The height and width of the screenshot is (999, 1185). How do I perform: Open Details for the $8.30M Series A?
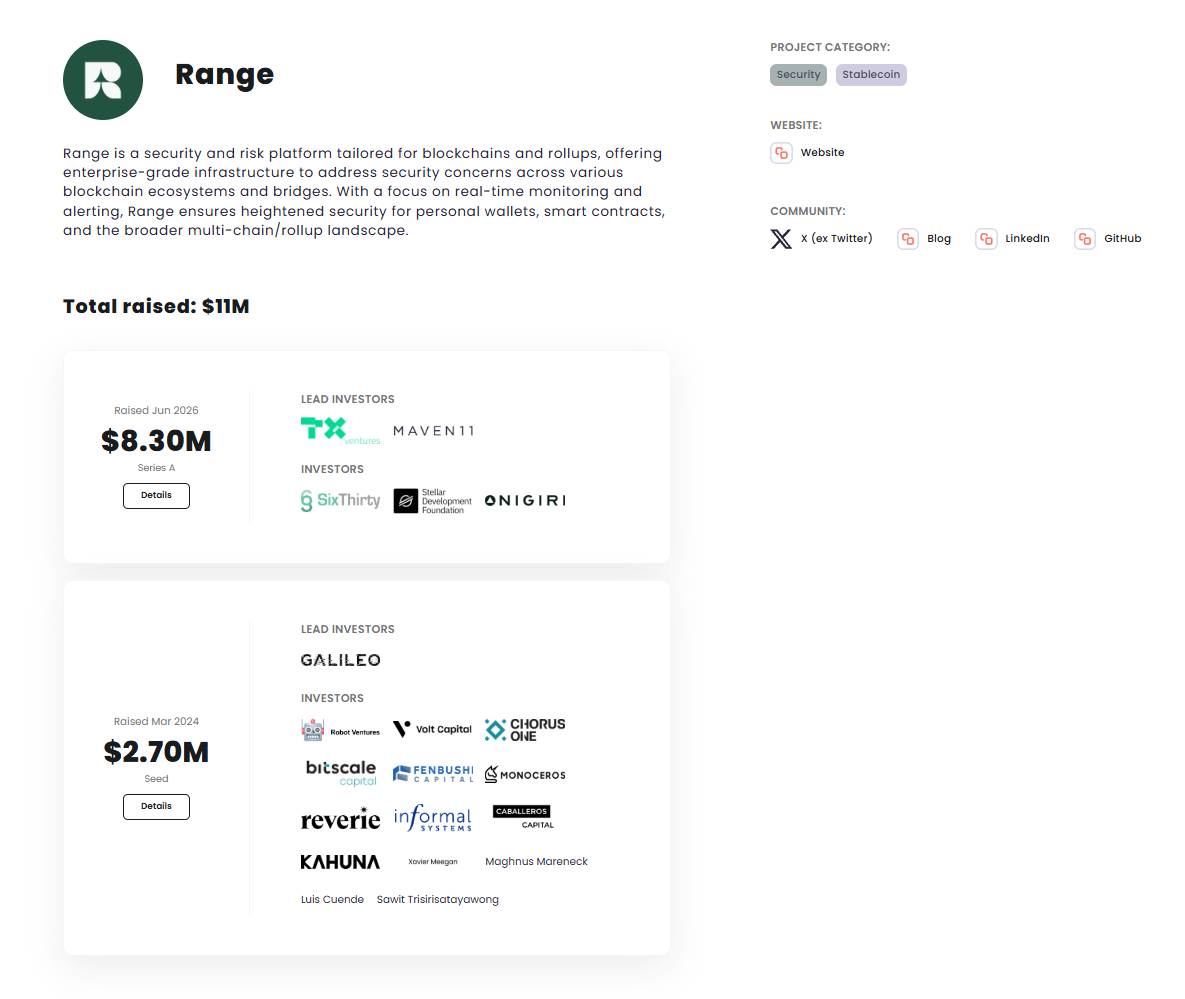[156, 496]
